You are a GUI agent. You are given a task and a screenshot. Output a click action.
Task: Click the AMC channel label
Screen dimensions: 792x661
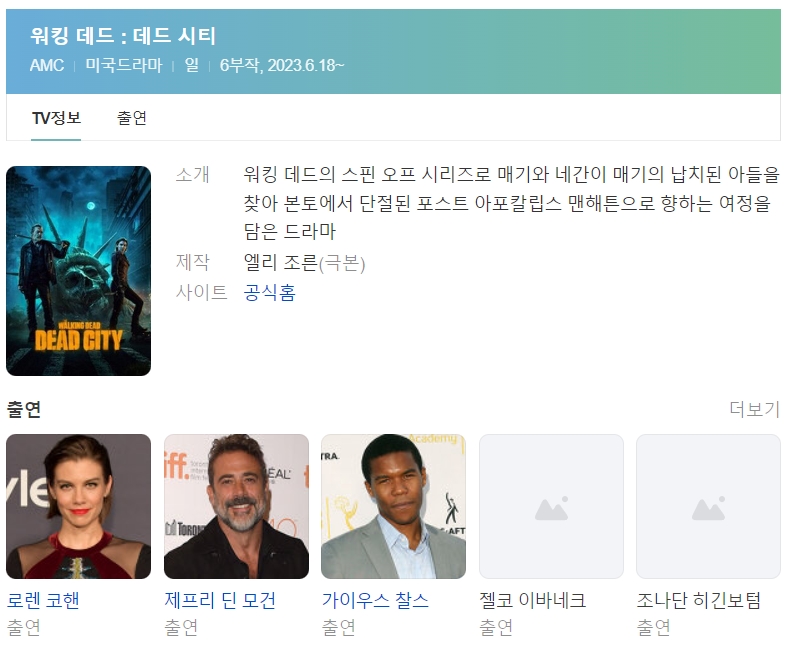[x=47, y=65]
